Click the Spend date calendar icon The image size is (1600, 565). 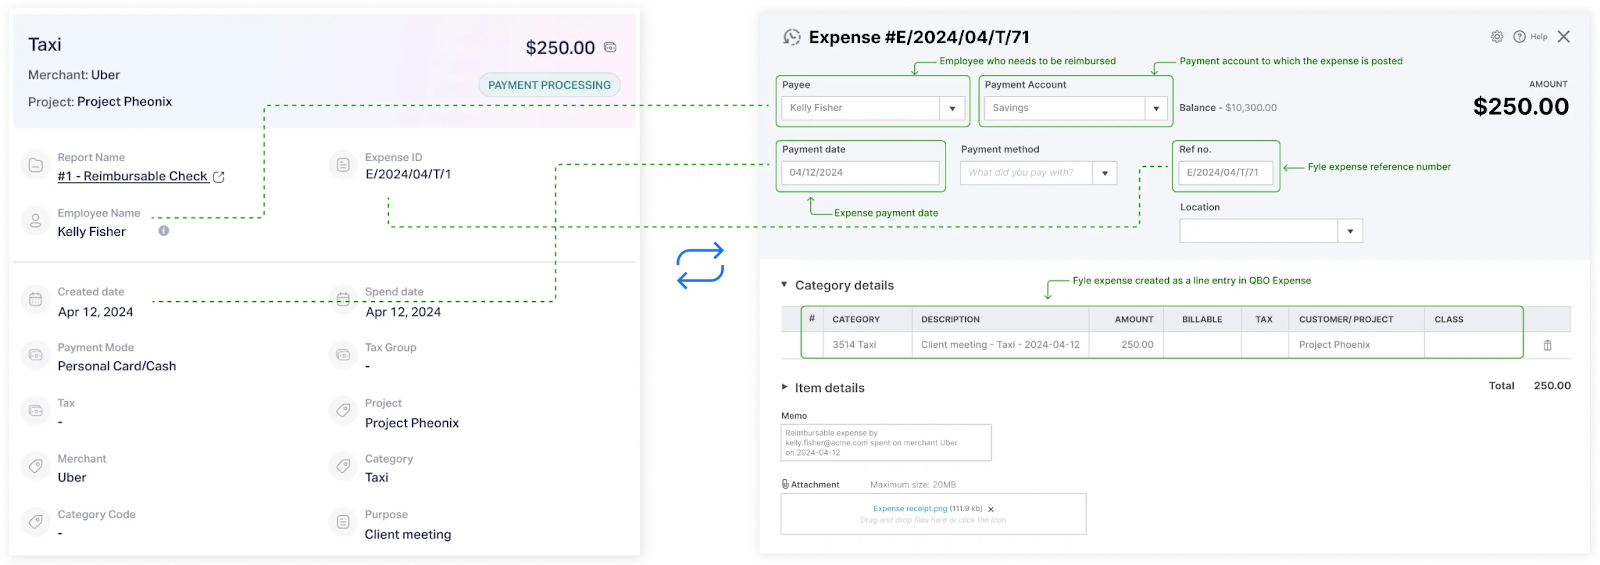343,299
